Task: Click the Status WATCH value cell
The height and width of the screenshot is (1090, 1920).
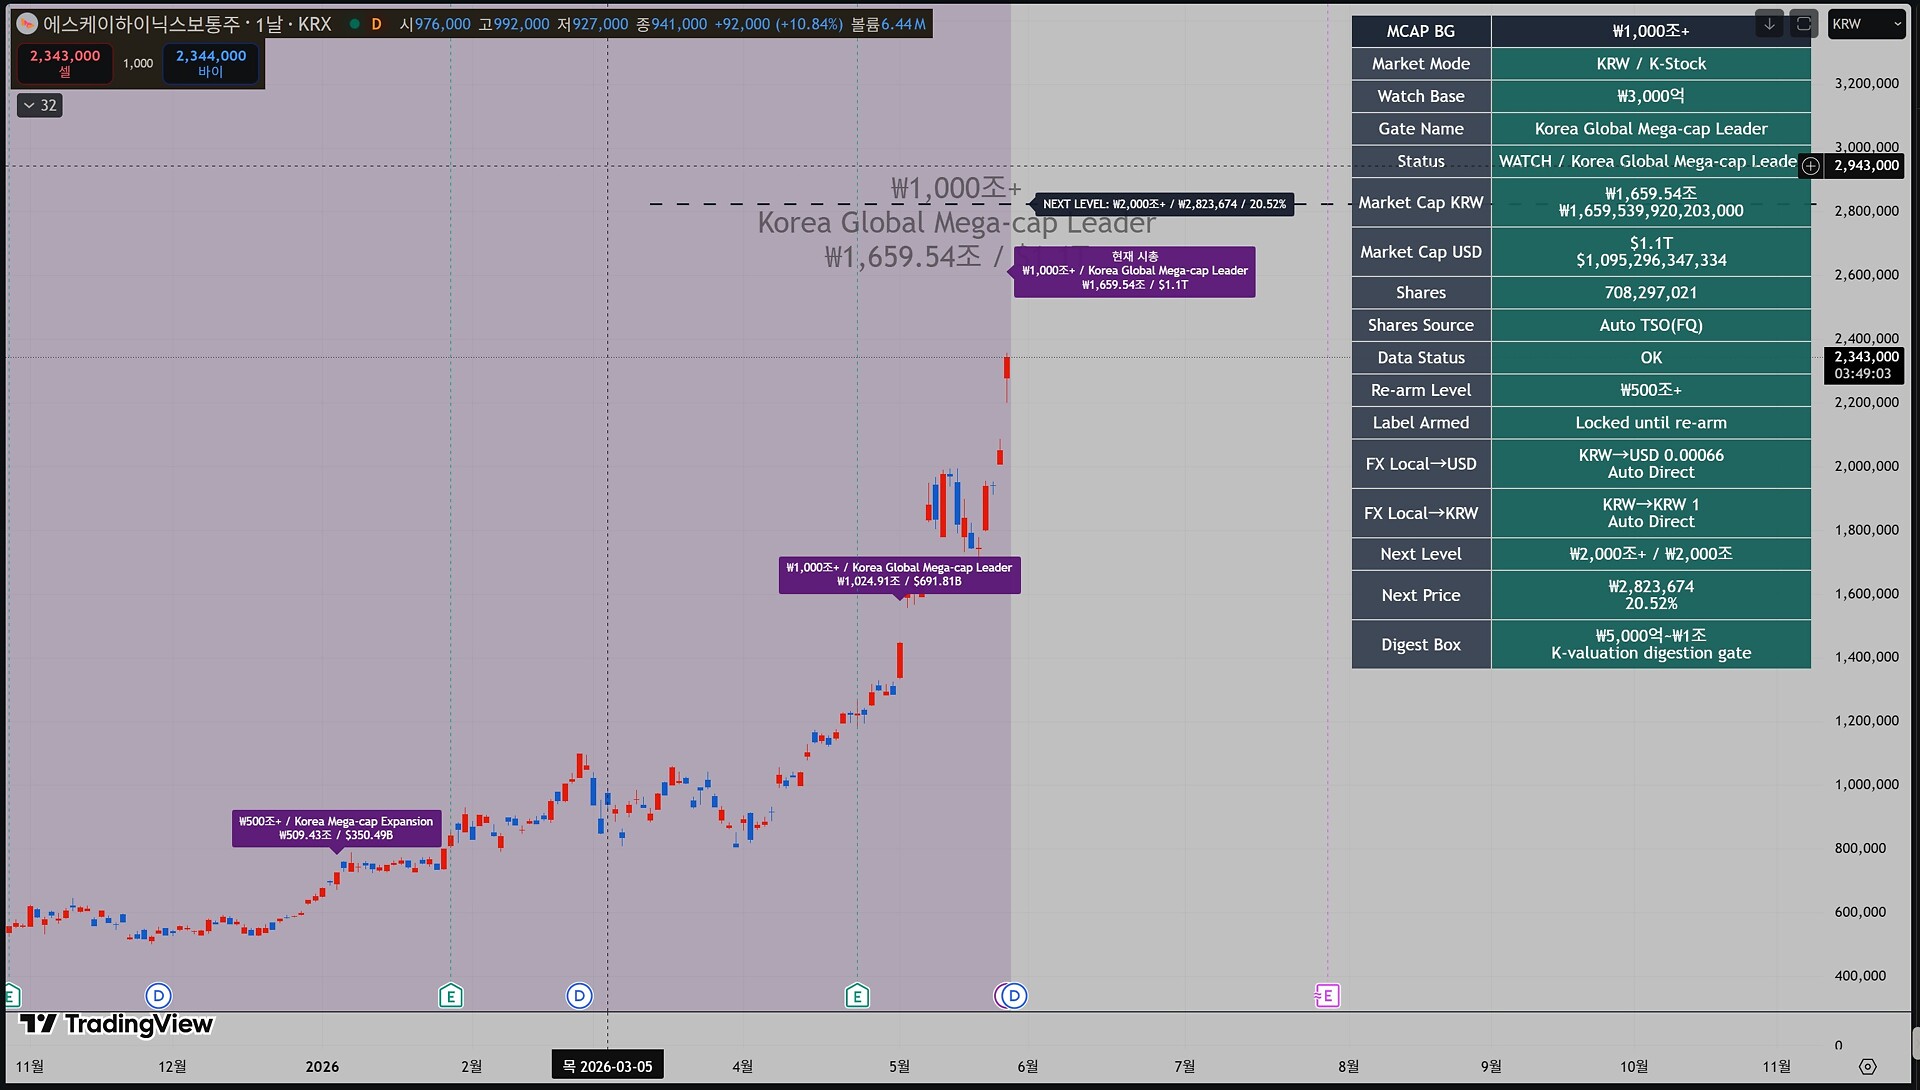Action: tap(1651, 161)
